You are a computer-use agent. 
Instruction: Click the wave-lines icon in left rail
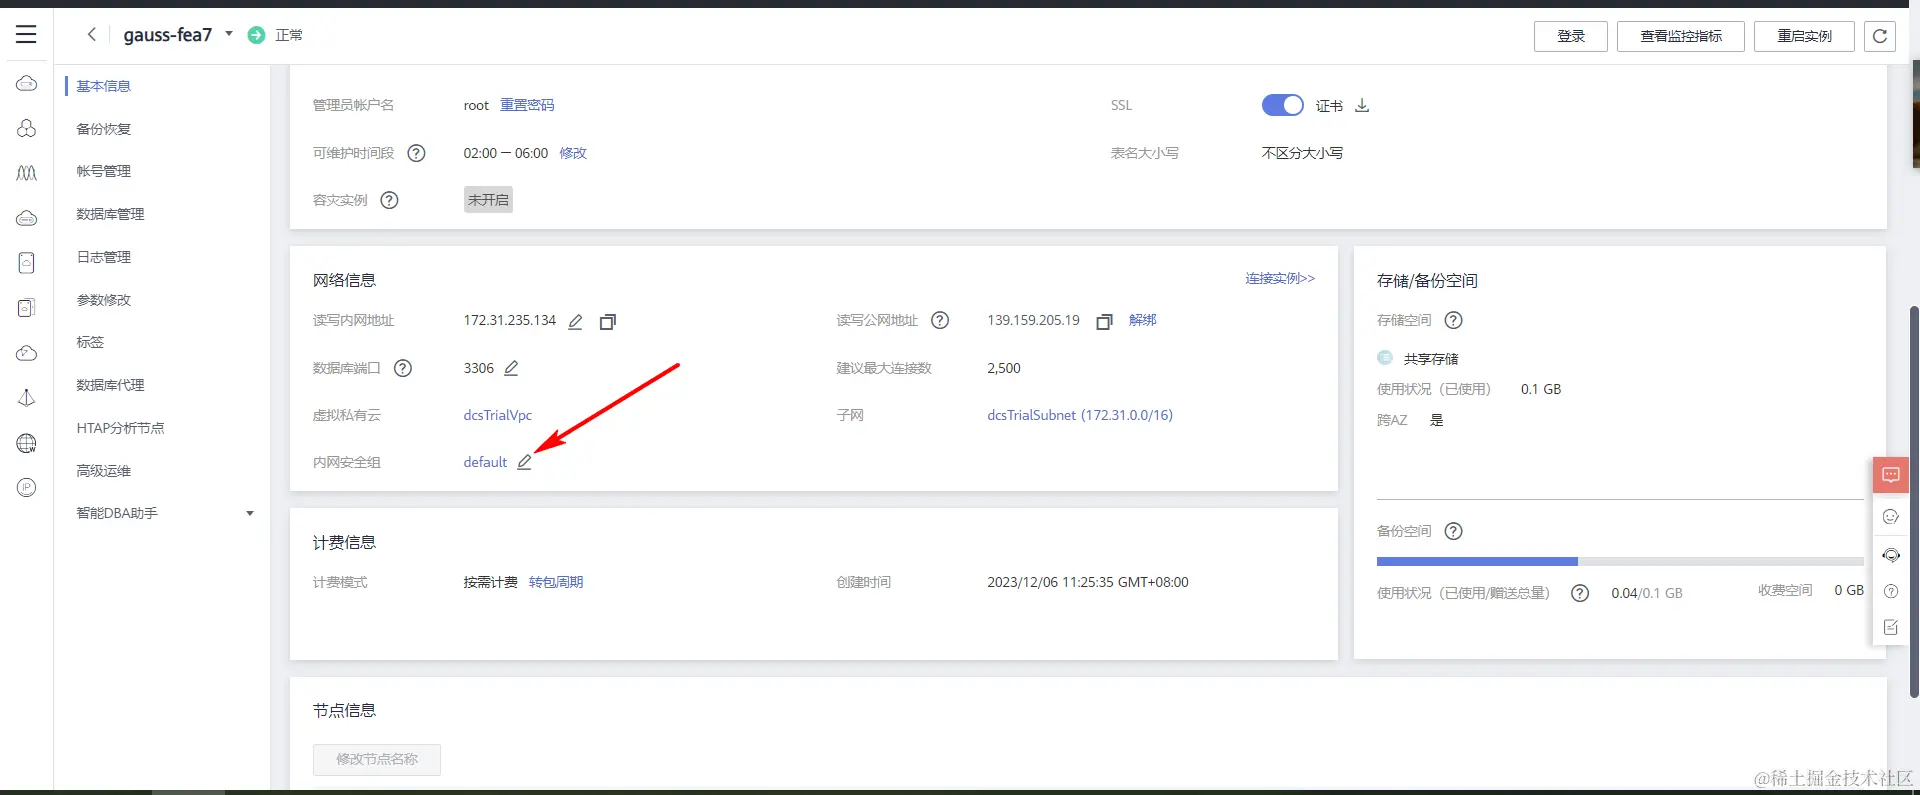point(27,173)
